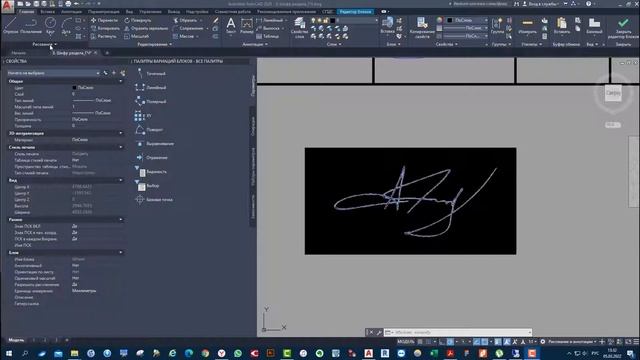Click the Перенести (Move) tool
The width and height of the screenshot is (640, 360).
click(x=104, y=20)
